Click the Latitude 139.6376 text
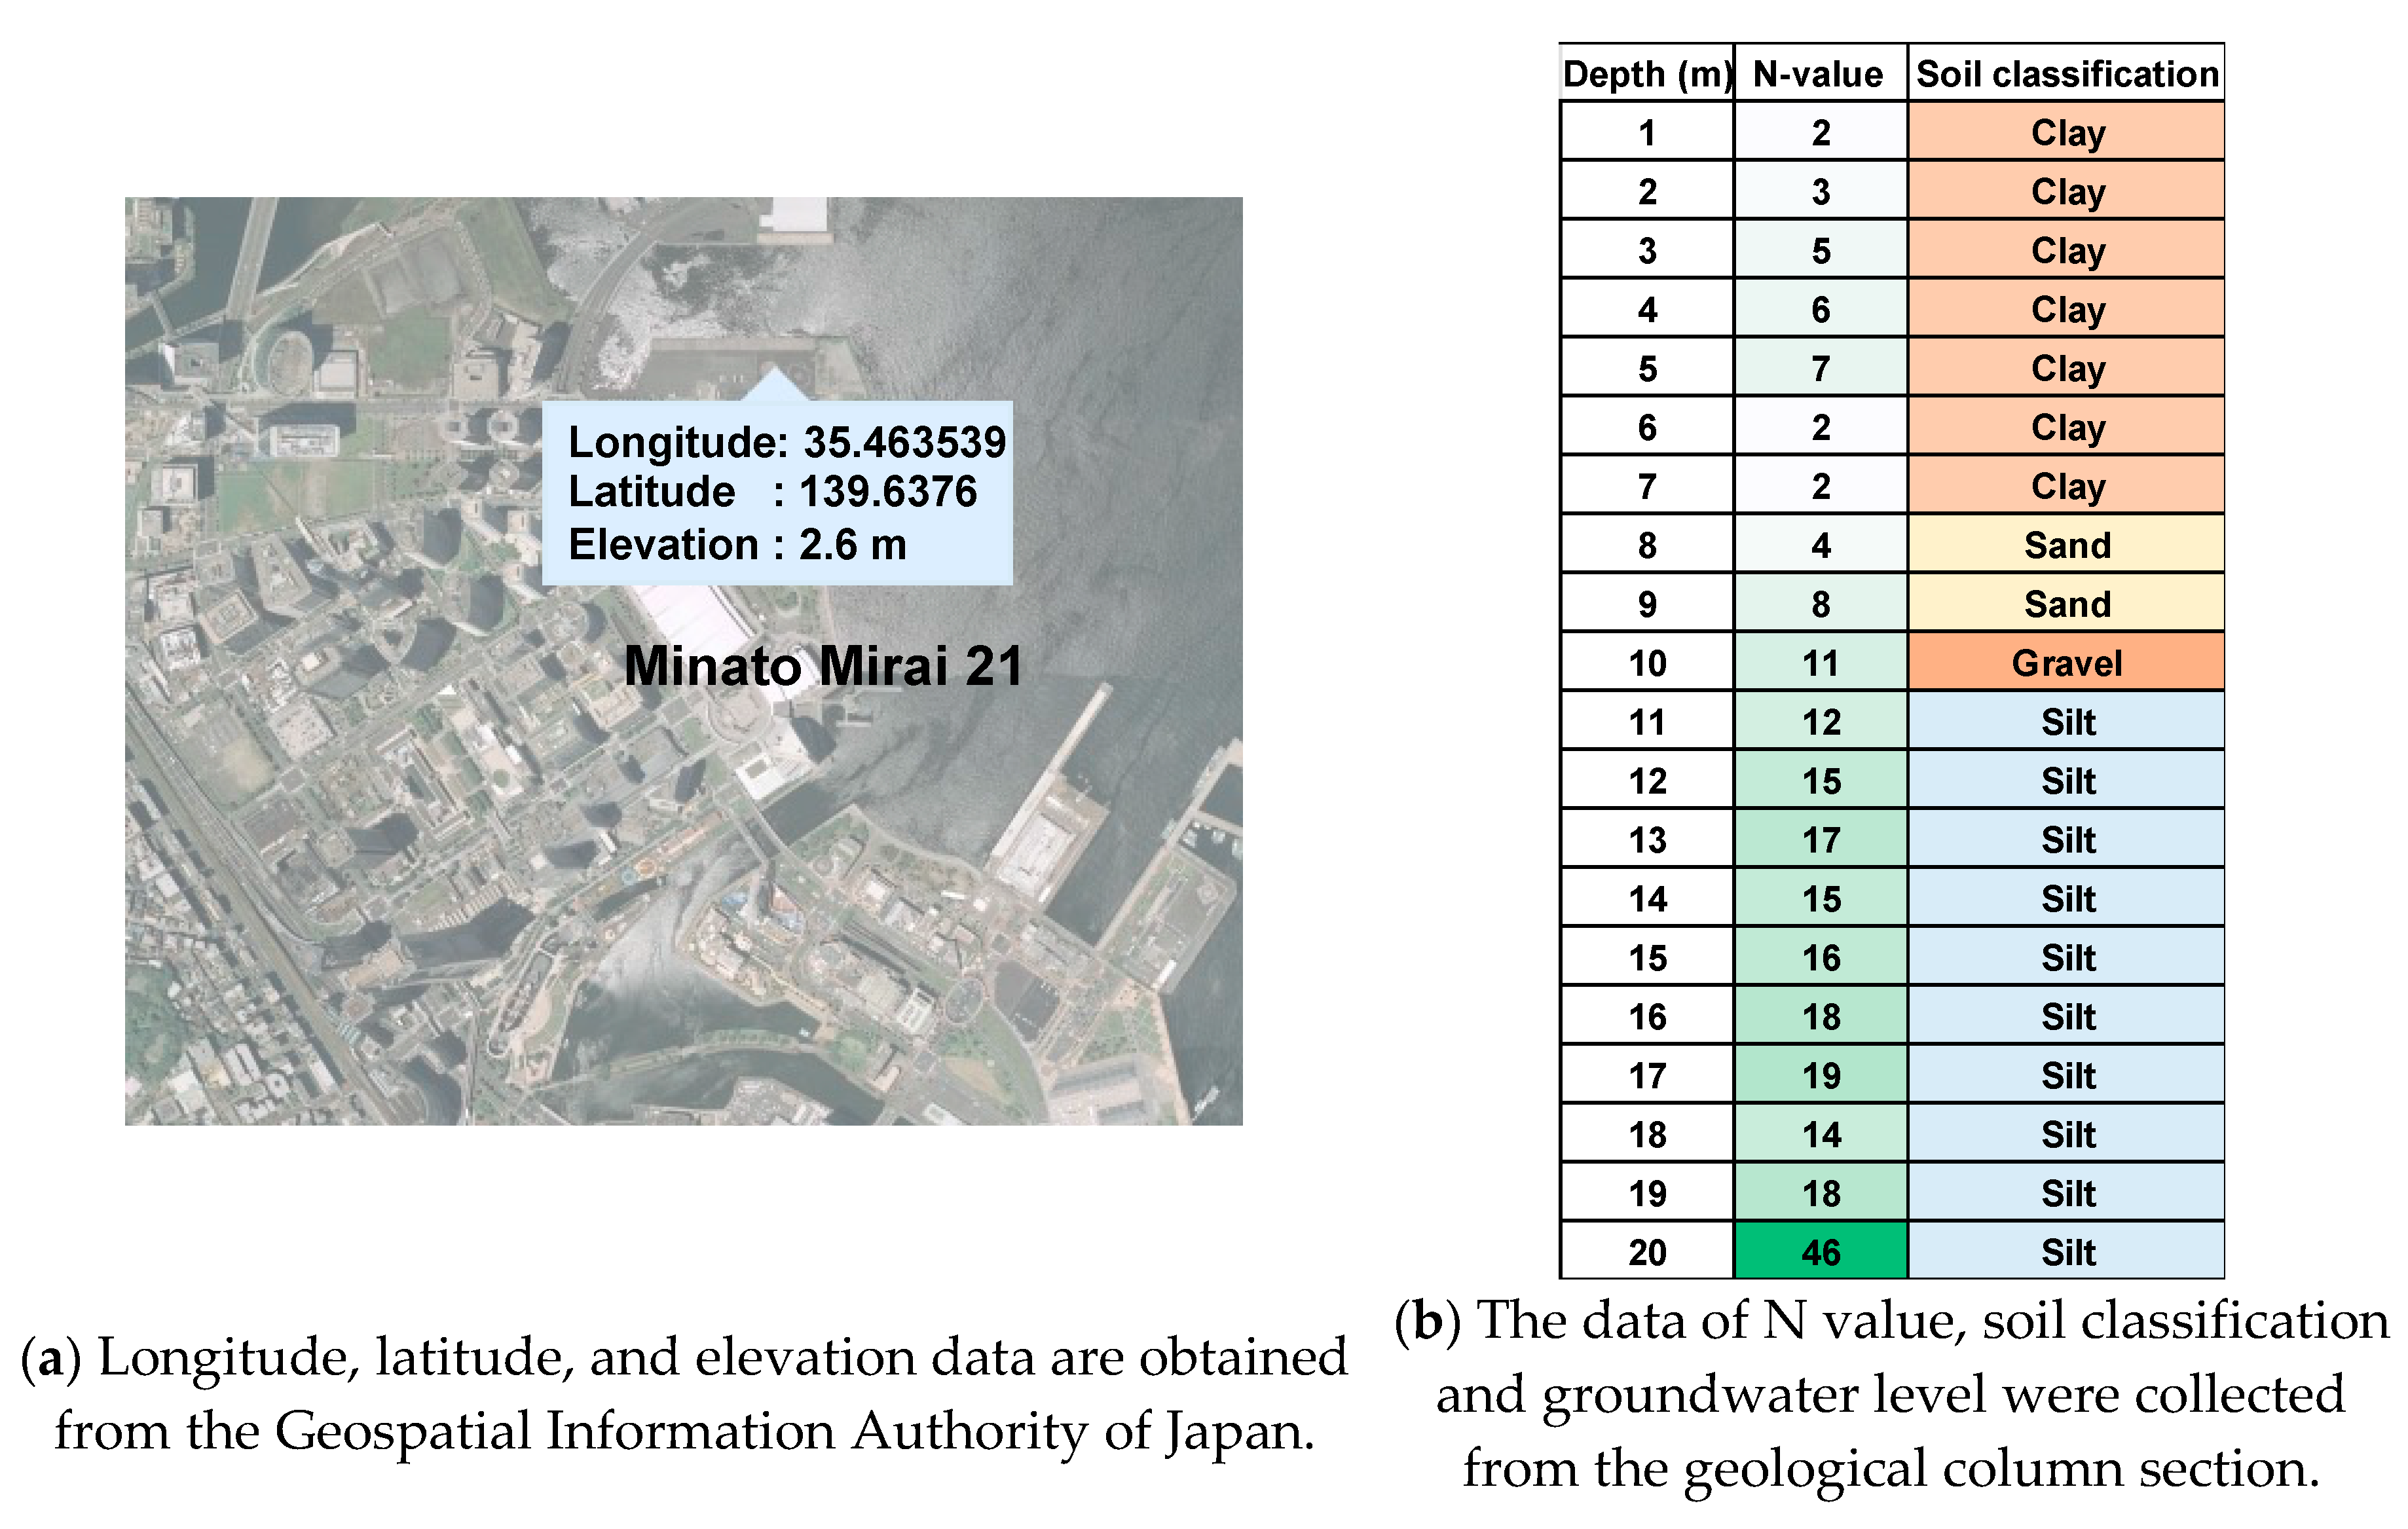This screenshot has height=1529, width=2408. [x=772, y=492]
